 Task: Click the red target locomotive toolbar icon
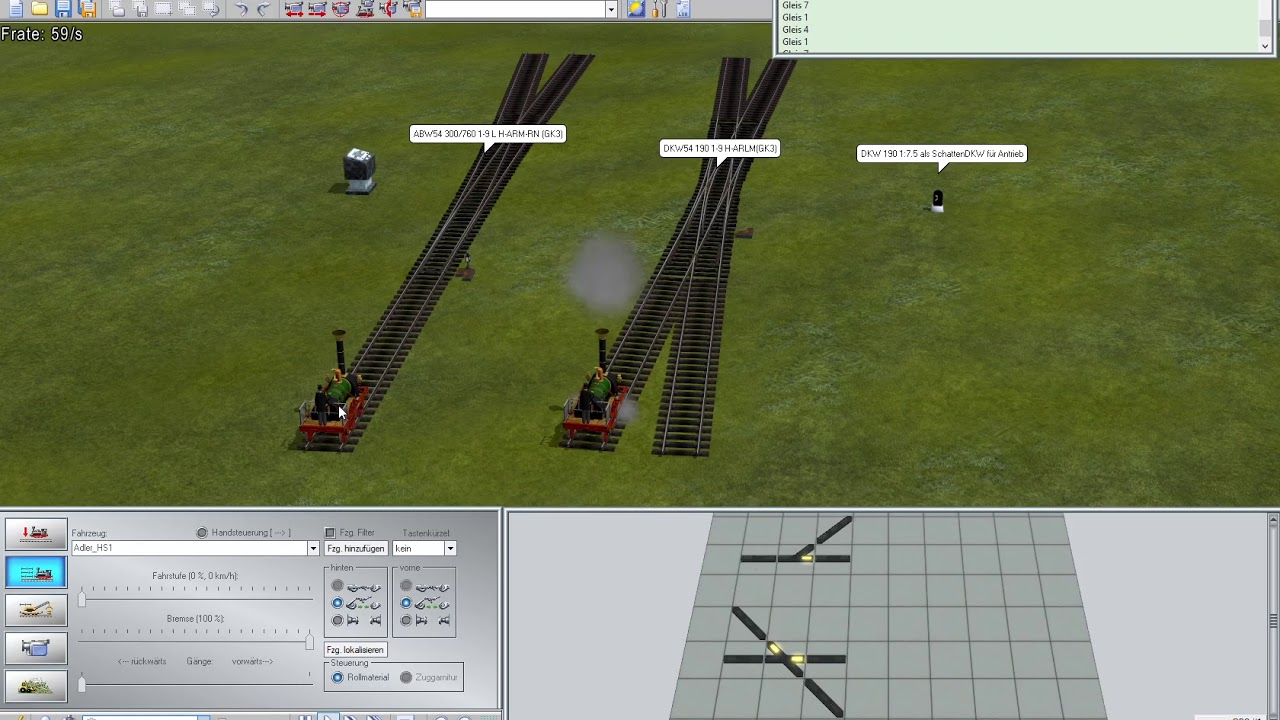342,9
